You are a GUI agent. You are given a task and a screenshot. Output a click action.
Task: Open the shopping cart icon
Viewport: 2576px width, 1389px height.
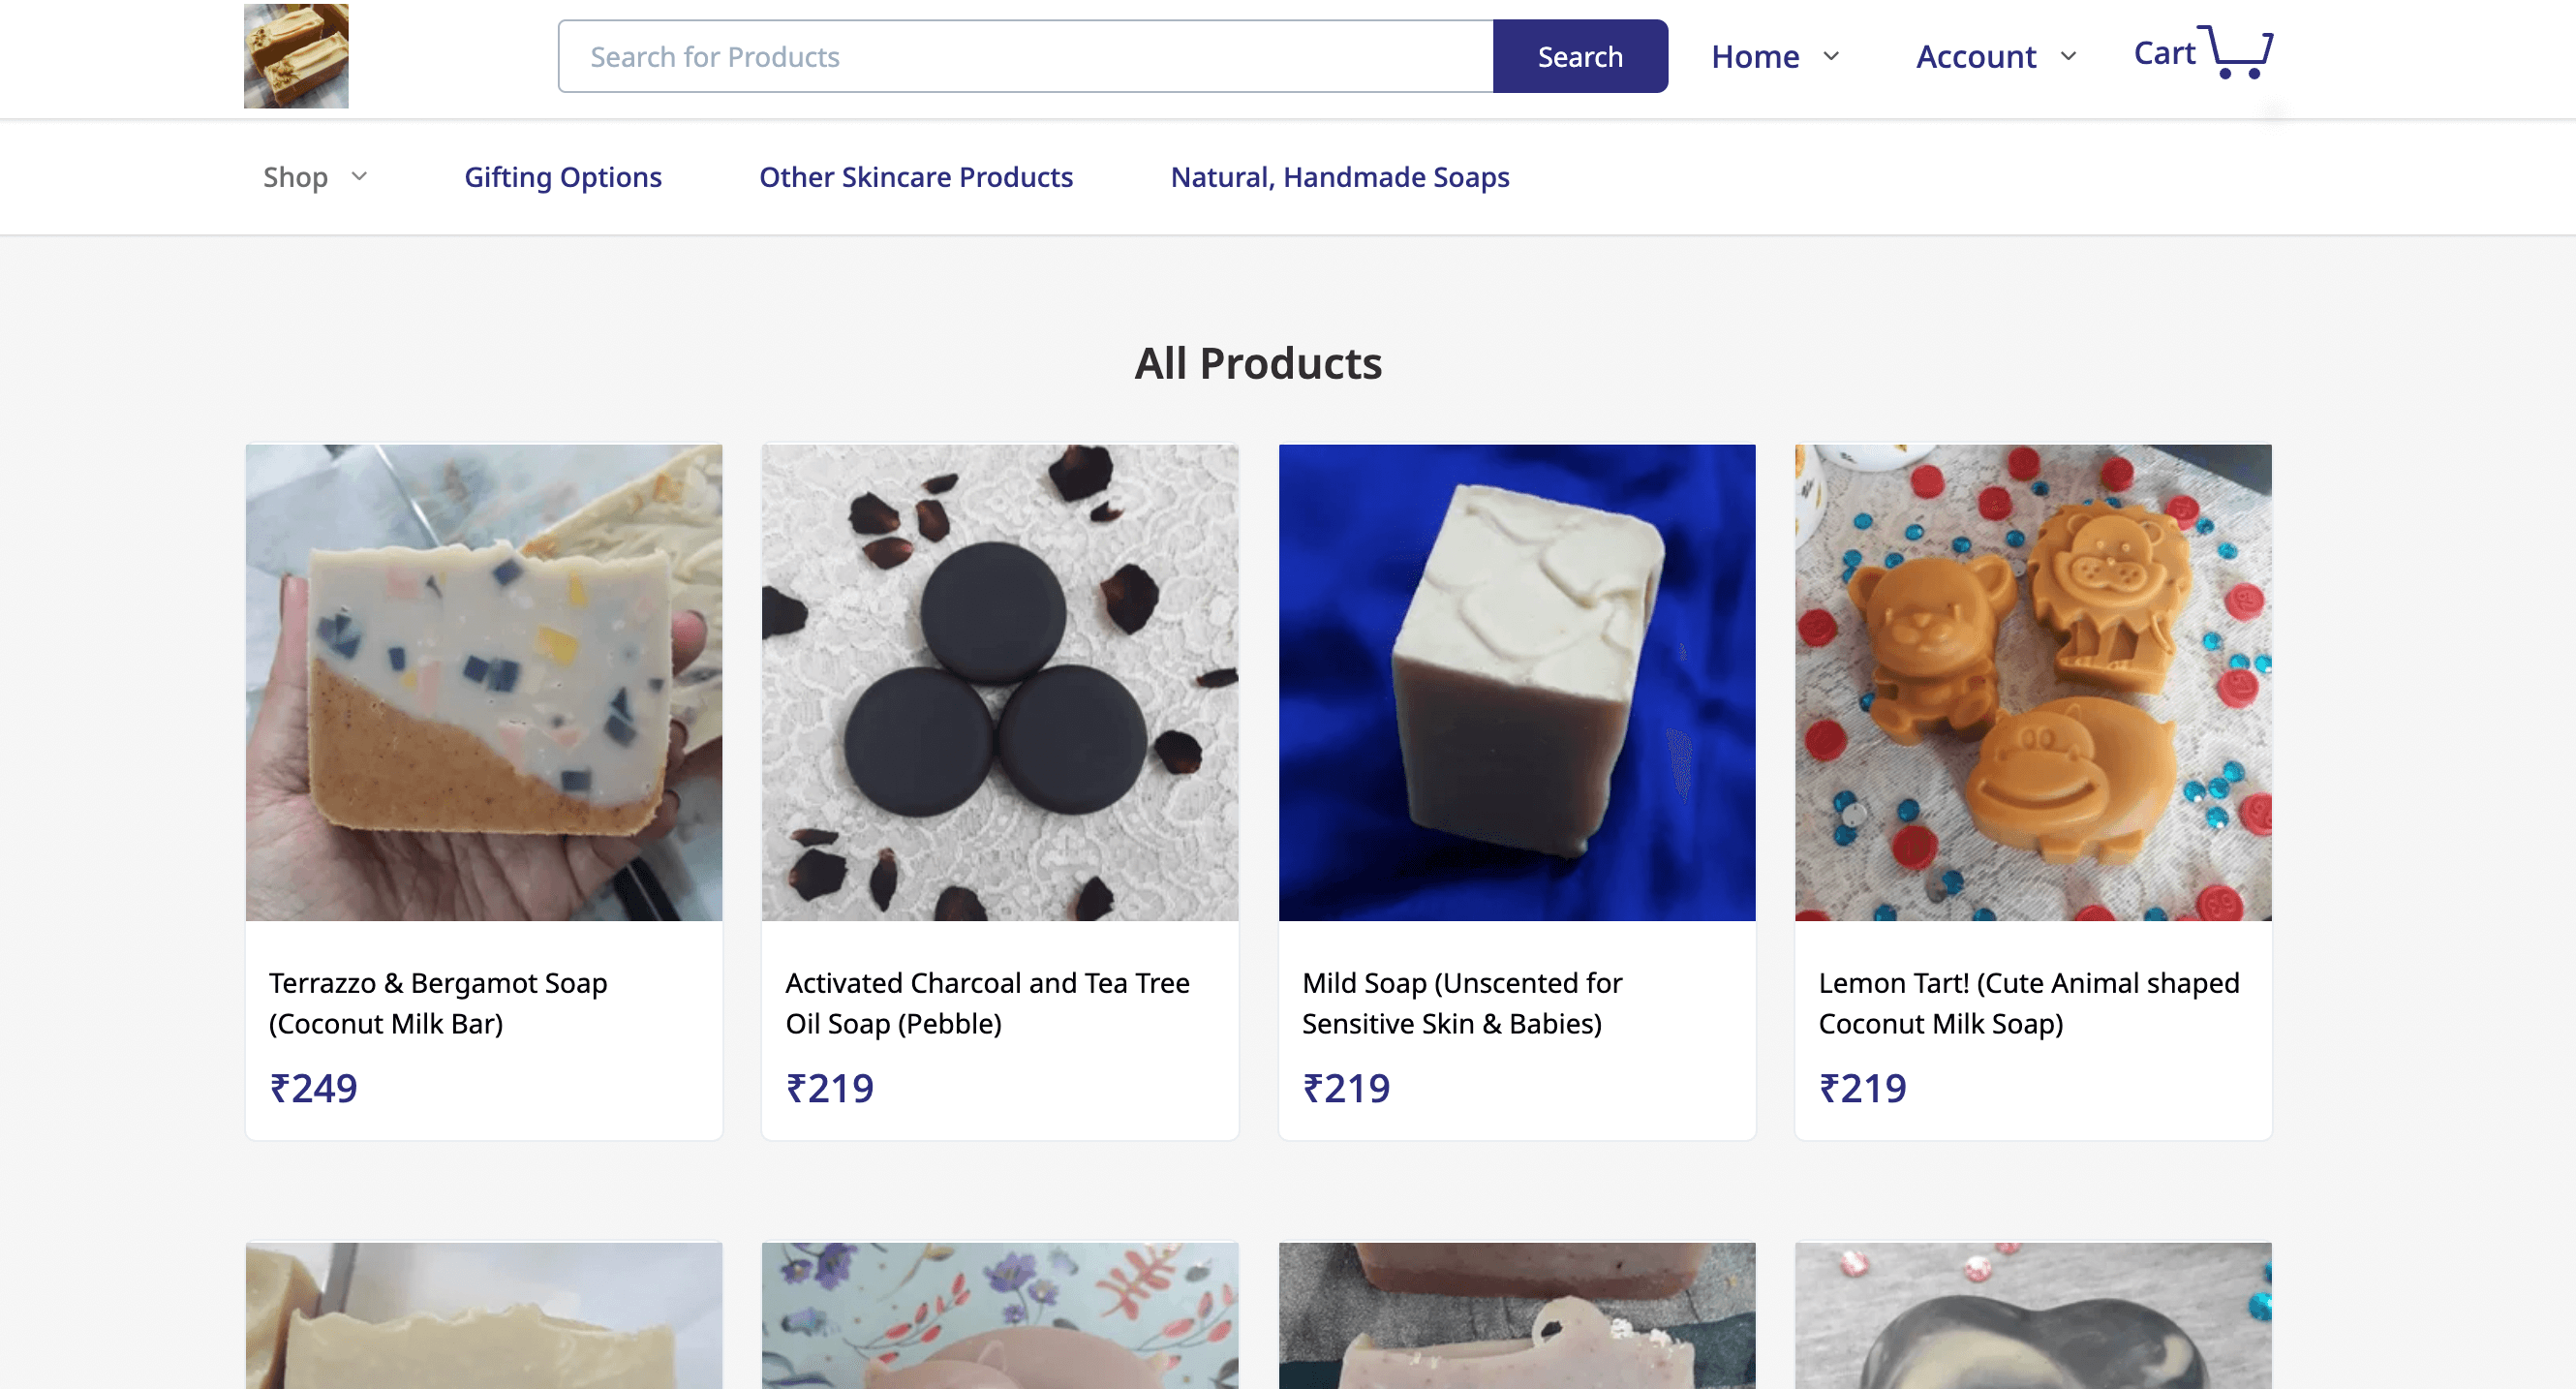coord(2237,52)
